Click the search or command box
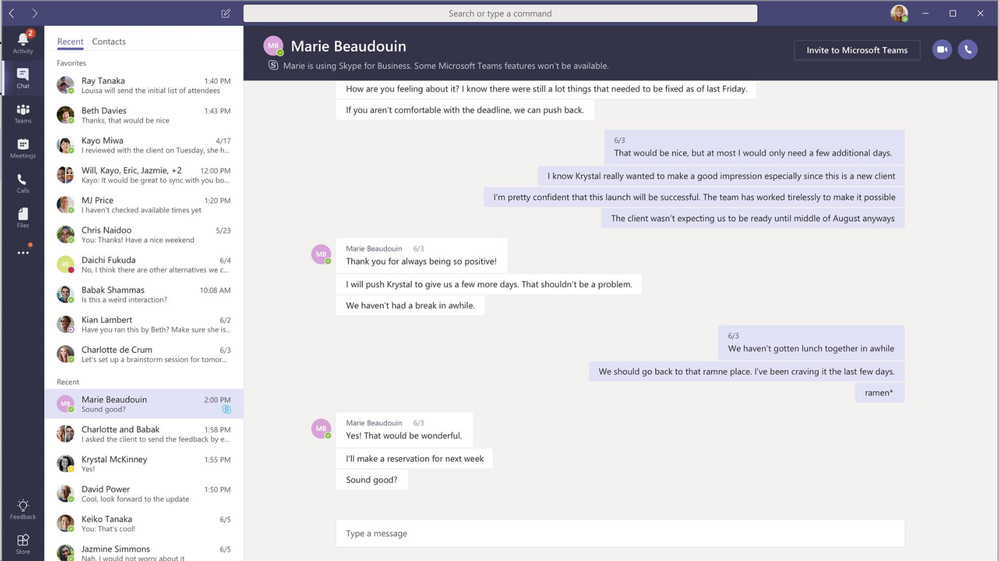The width and height of the screenshot is (999, 561). click(x=500, y=14)
